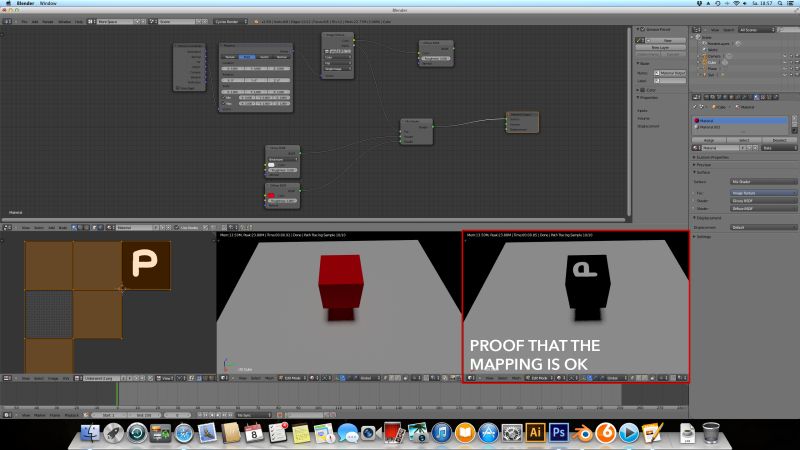This screenshot has height=450, width=800.
Task: Open the left viewport Edit Mode dropdown
Action: click(x=292, y=378)
